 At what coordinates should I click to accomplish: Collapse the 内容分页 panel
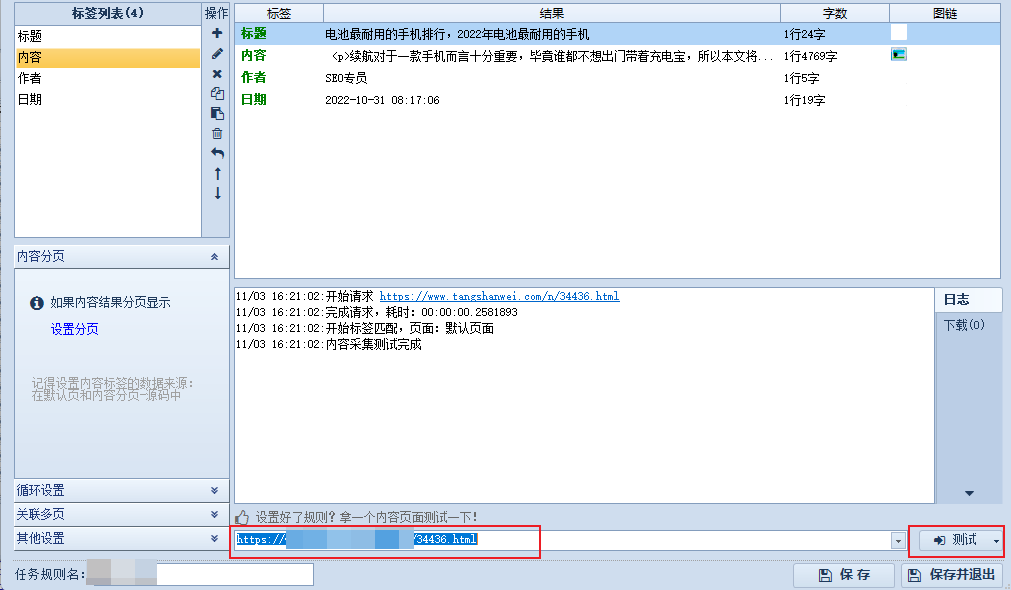click(214, 257)
